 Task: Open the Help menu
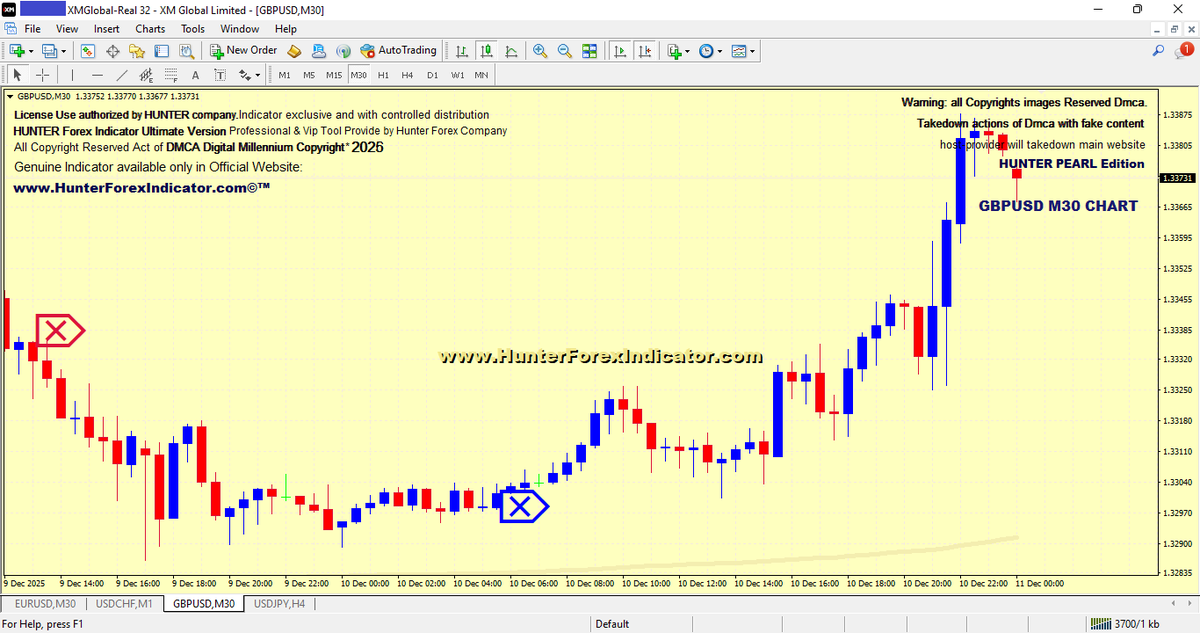click(x=286, y=29)
